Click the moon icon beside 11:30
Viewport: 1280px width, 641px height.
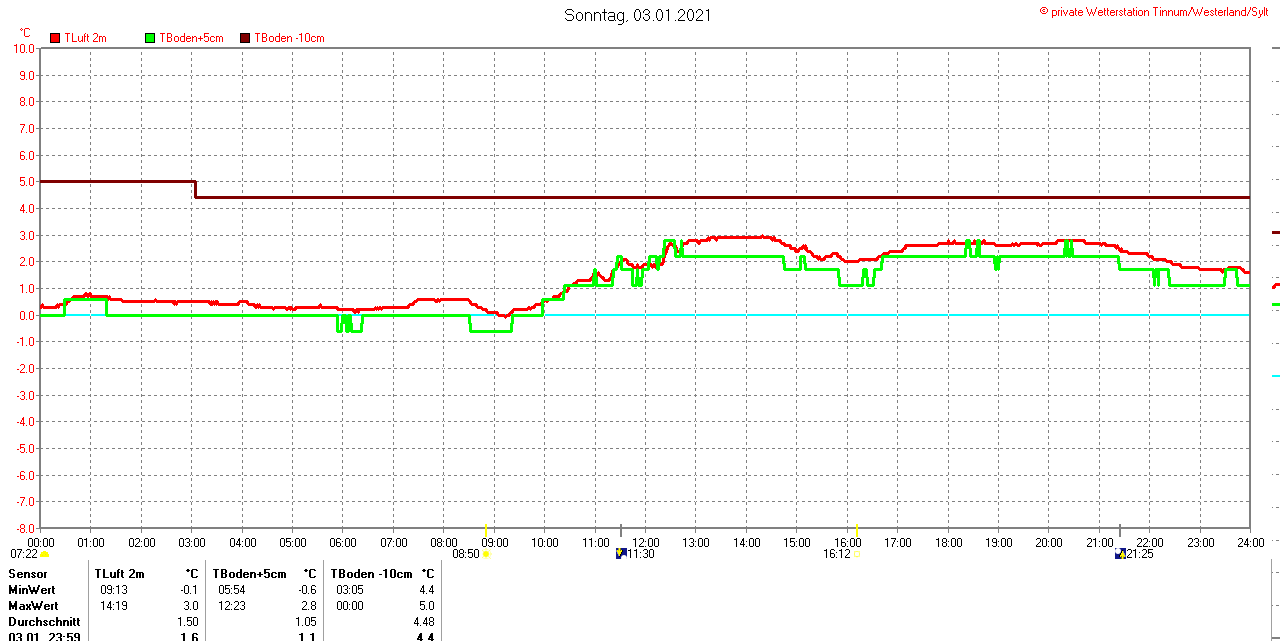621,553
